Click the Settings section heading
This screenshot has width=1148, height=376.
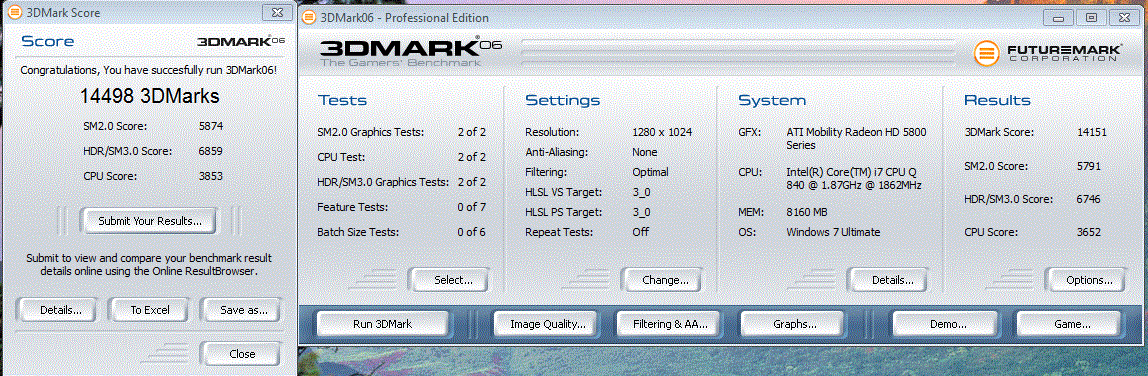(x=562, y=100)
